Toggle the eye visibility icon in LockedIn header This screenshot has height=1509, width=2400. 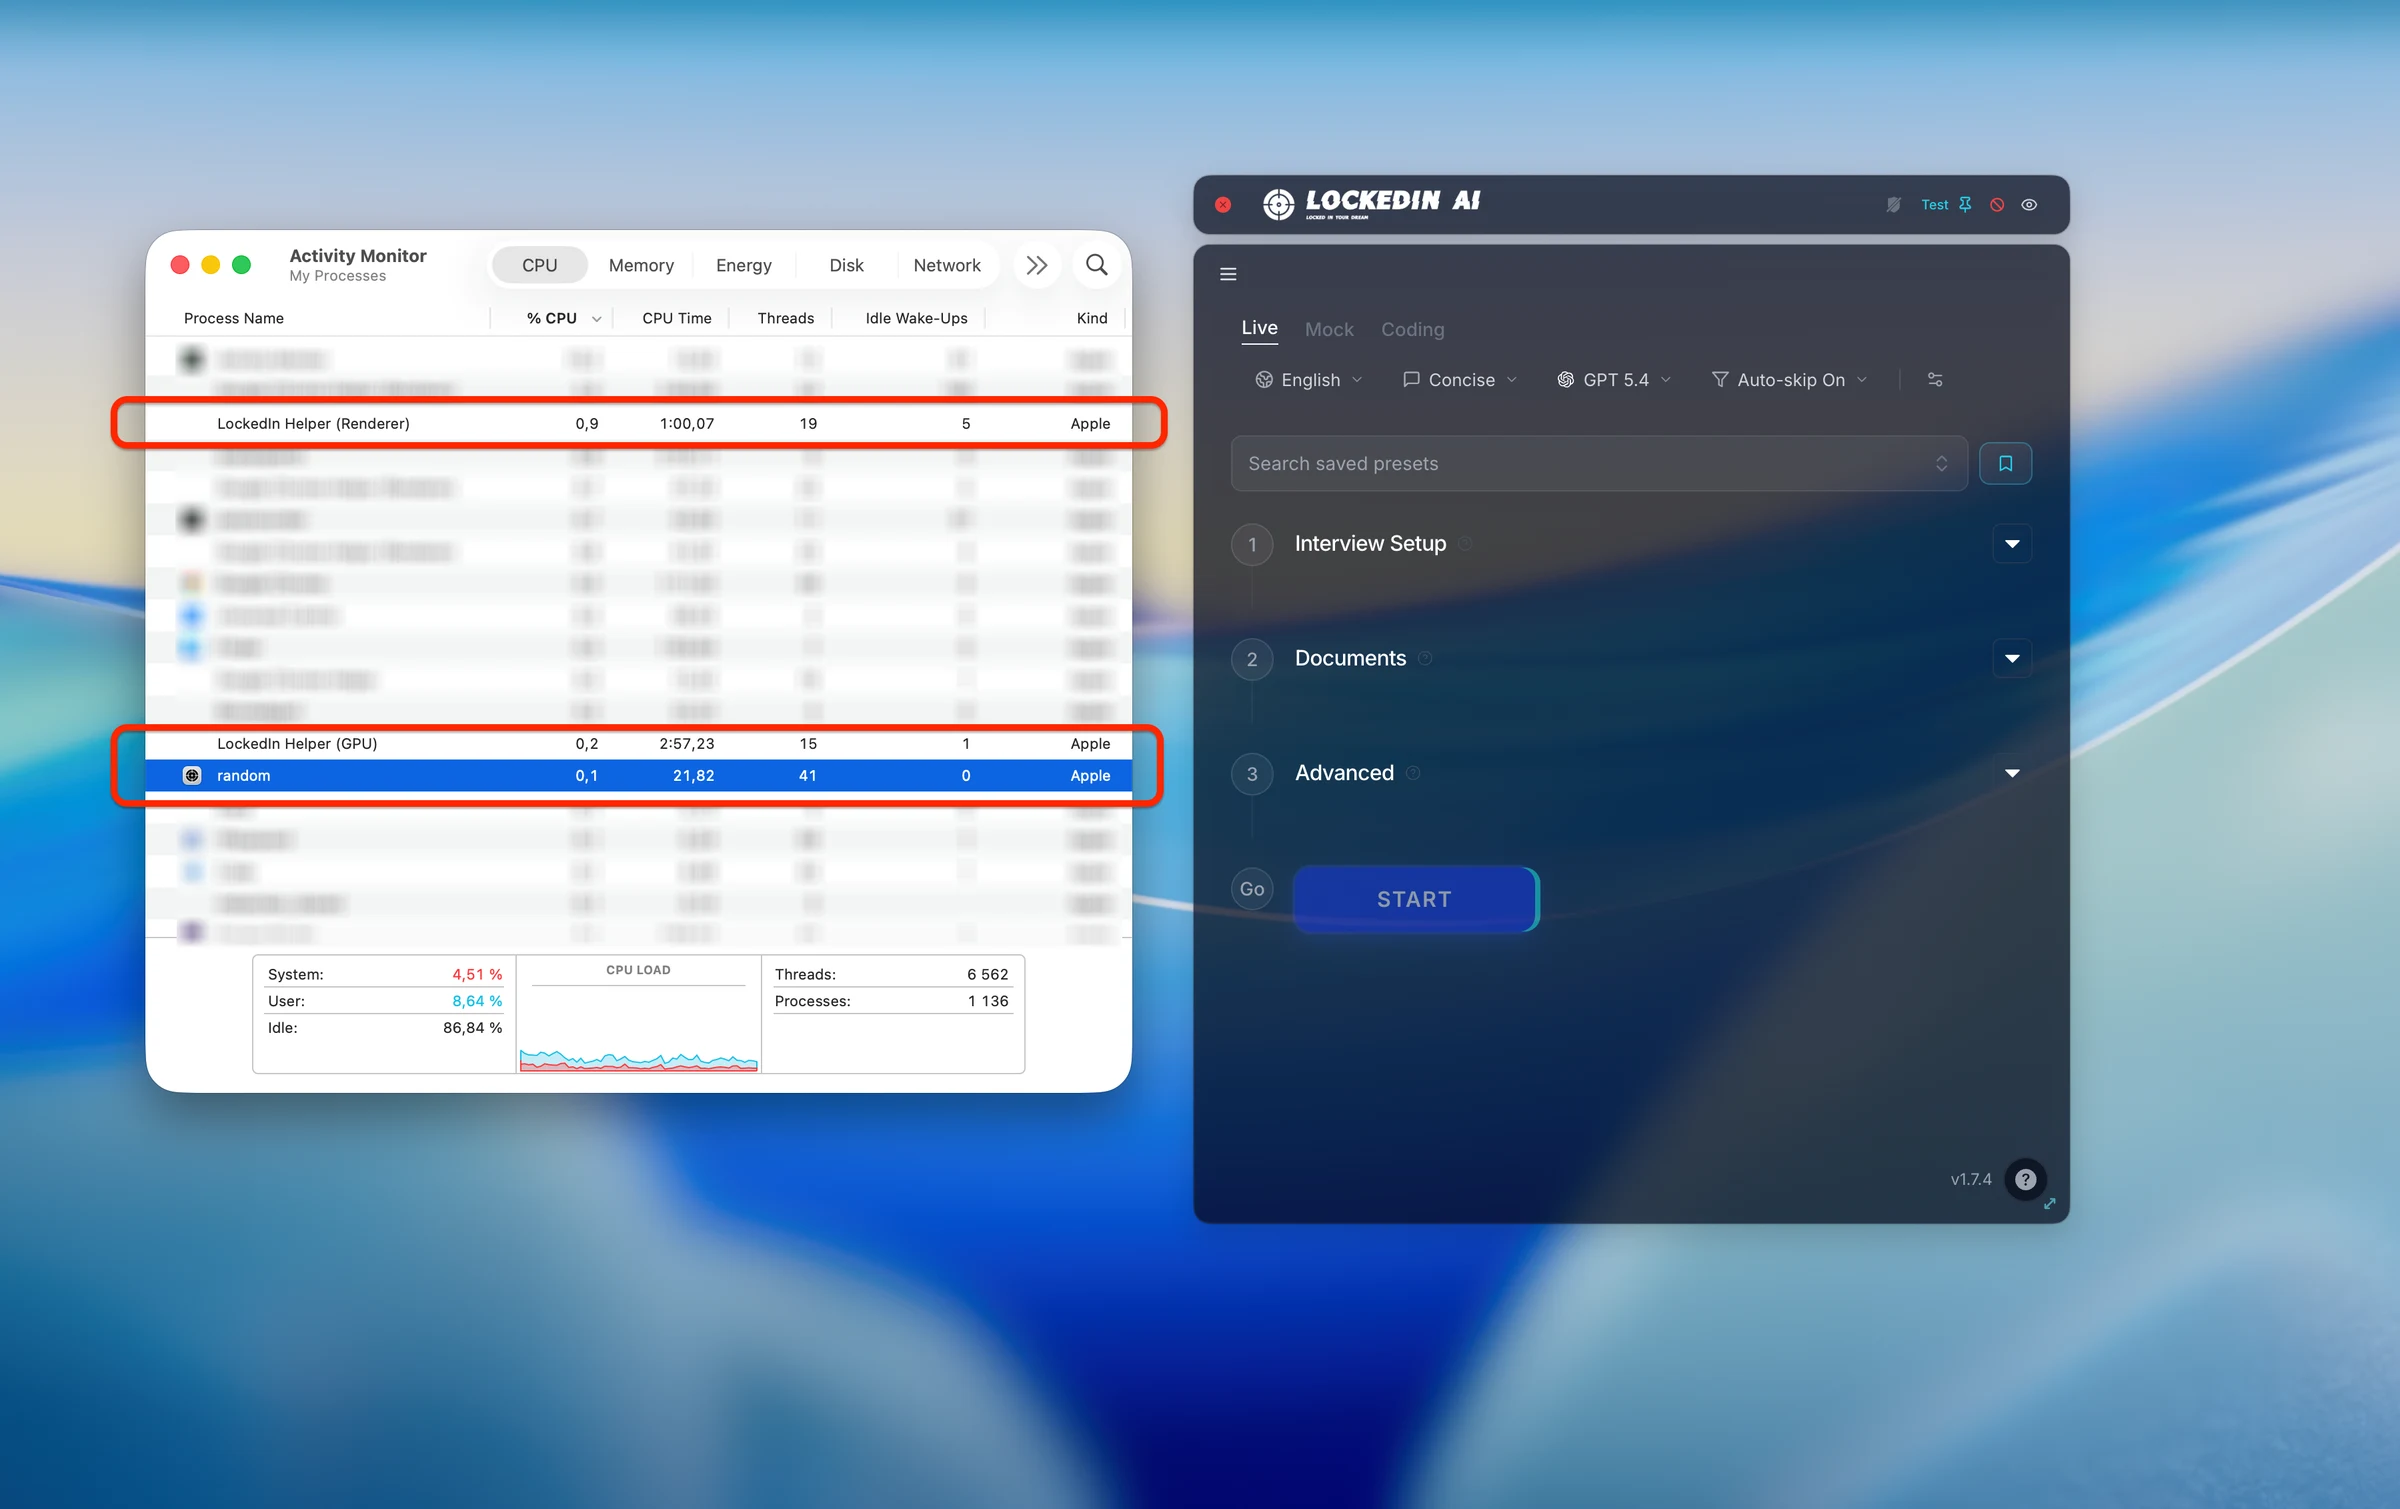(2029, 205)
